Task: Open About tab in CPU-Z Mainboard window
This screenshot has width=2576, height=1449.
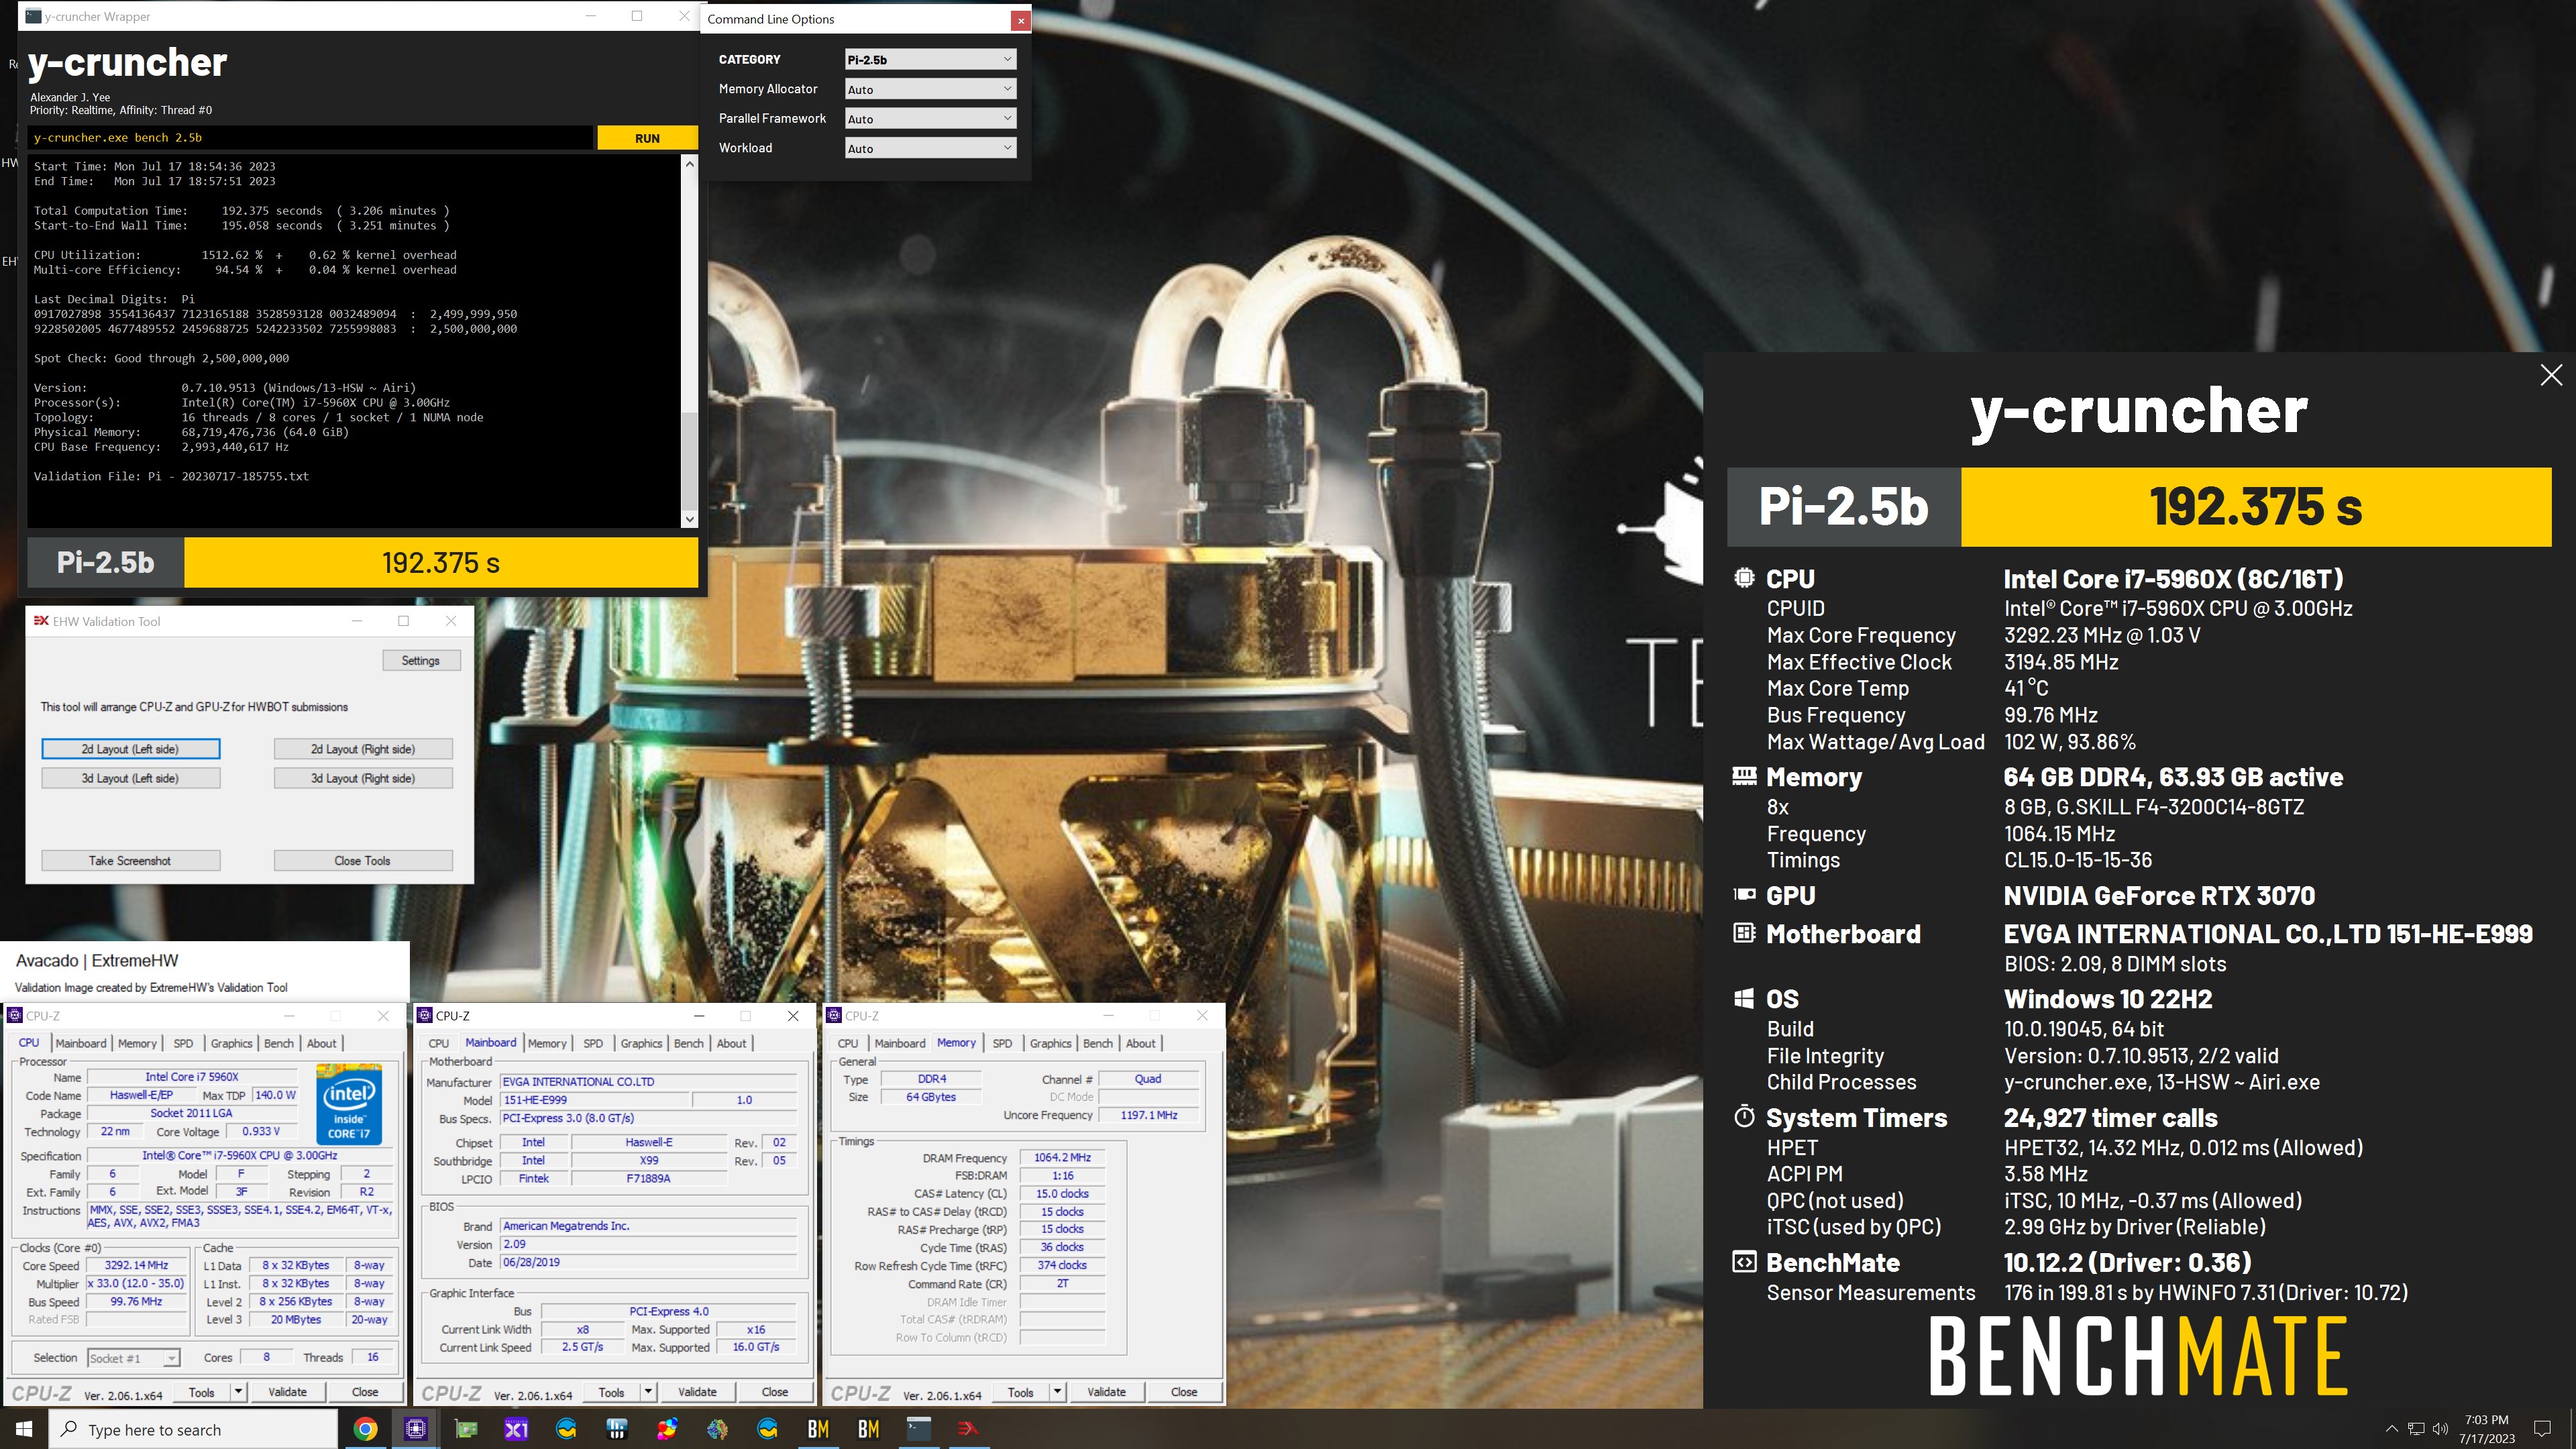Action: pos(731,1043)
